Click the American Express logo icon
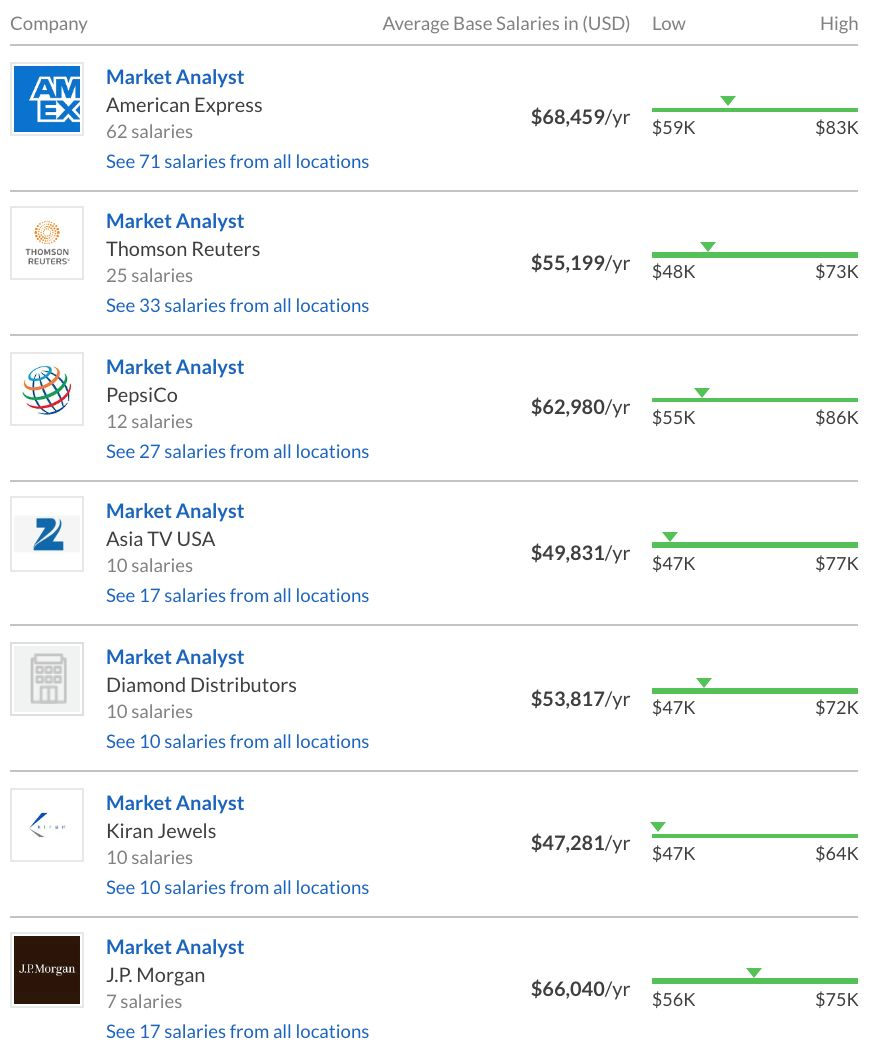This screenshot has height=1048, width=876. pyautogui.click(x=47, y=99)
